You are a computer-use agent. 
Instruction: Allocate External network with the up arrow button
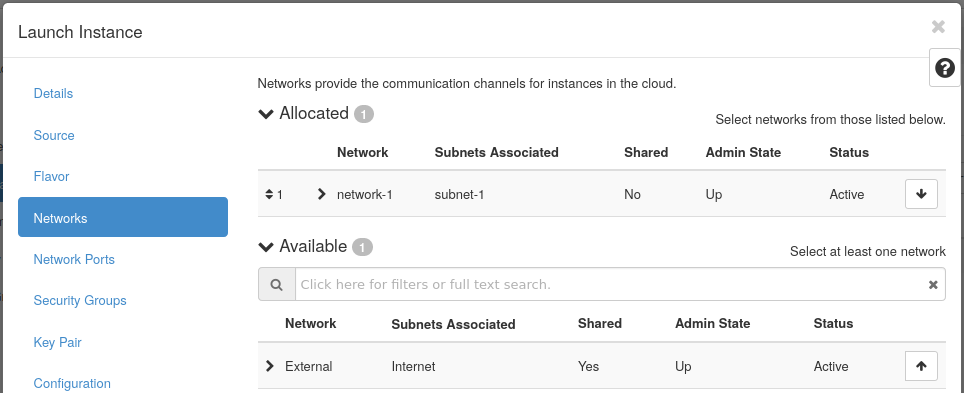coord(921,366)
